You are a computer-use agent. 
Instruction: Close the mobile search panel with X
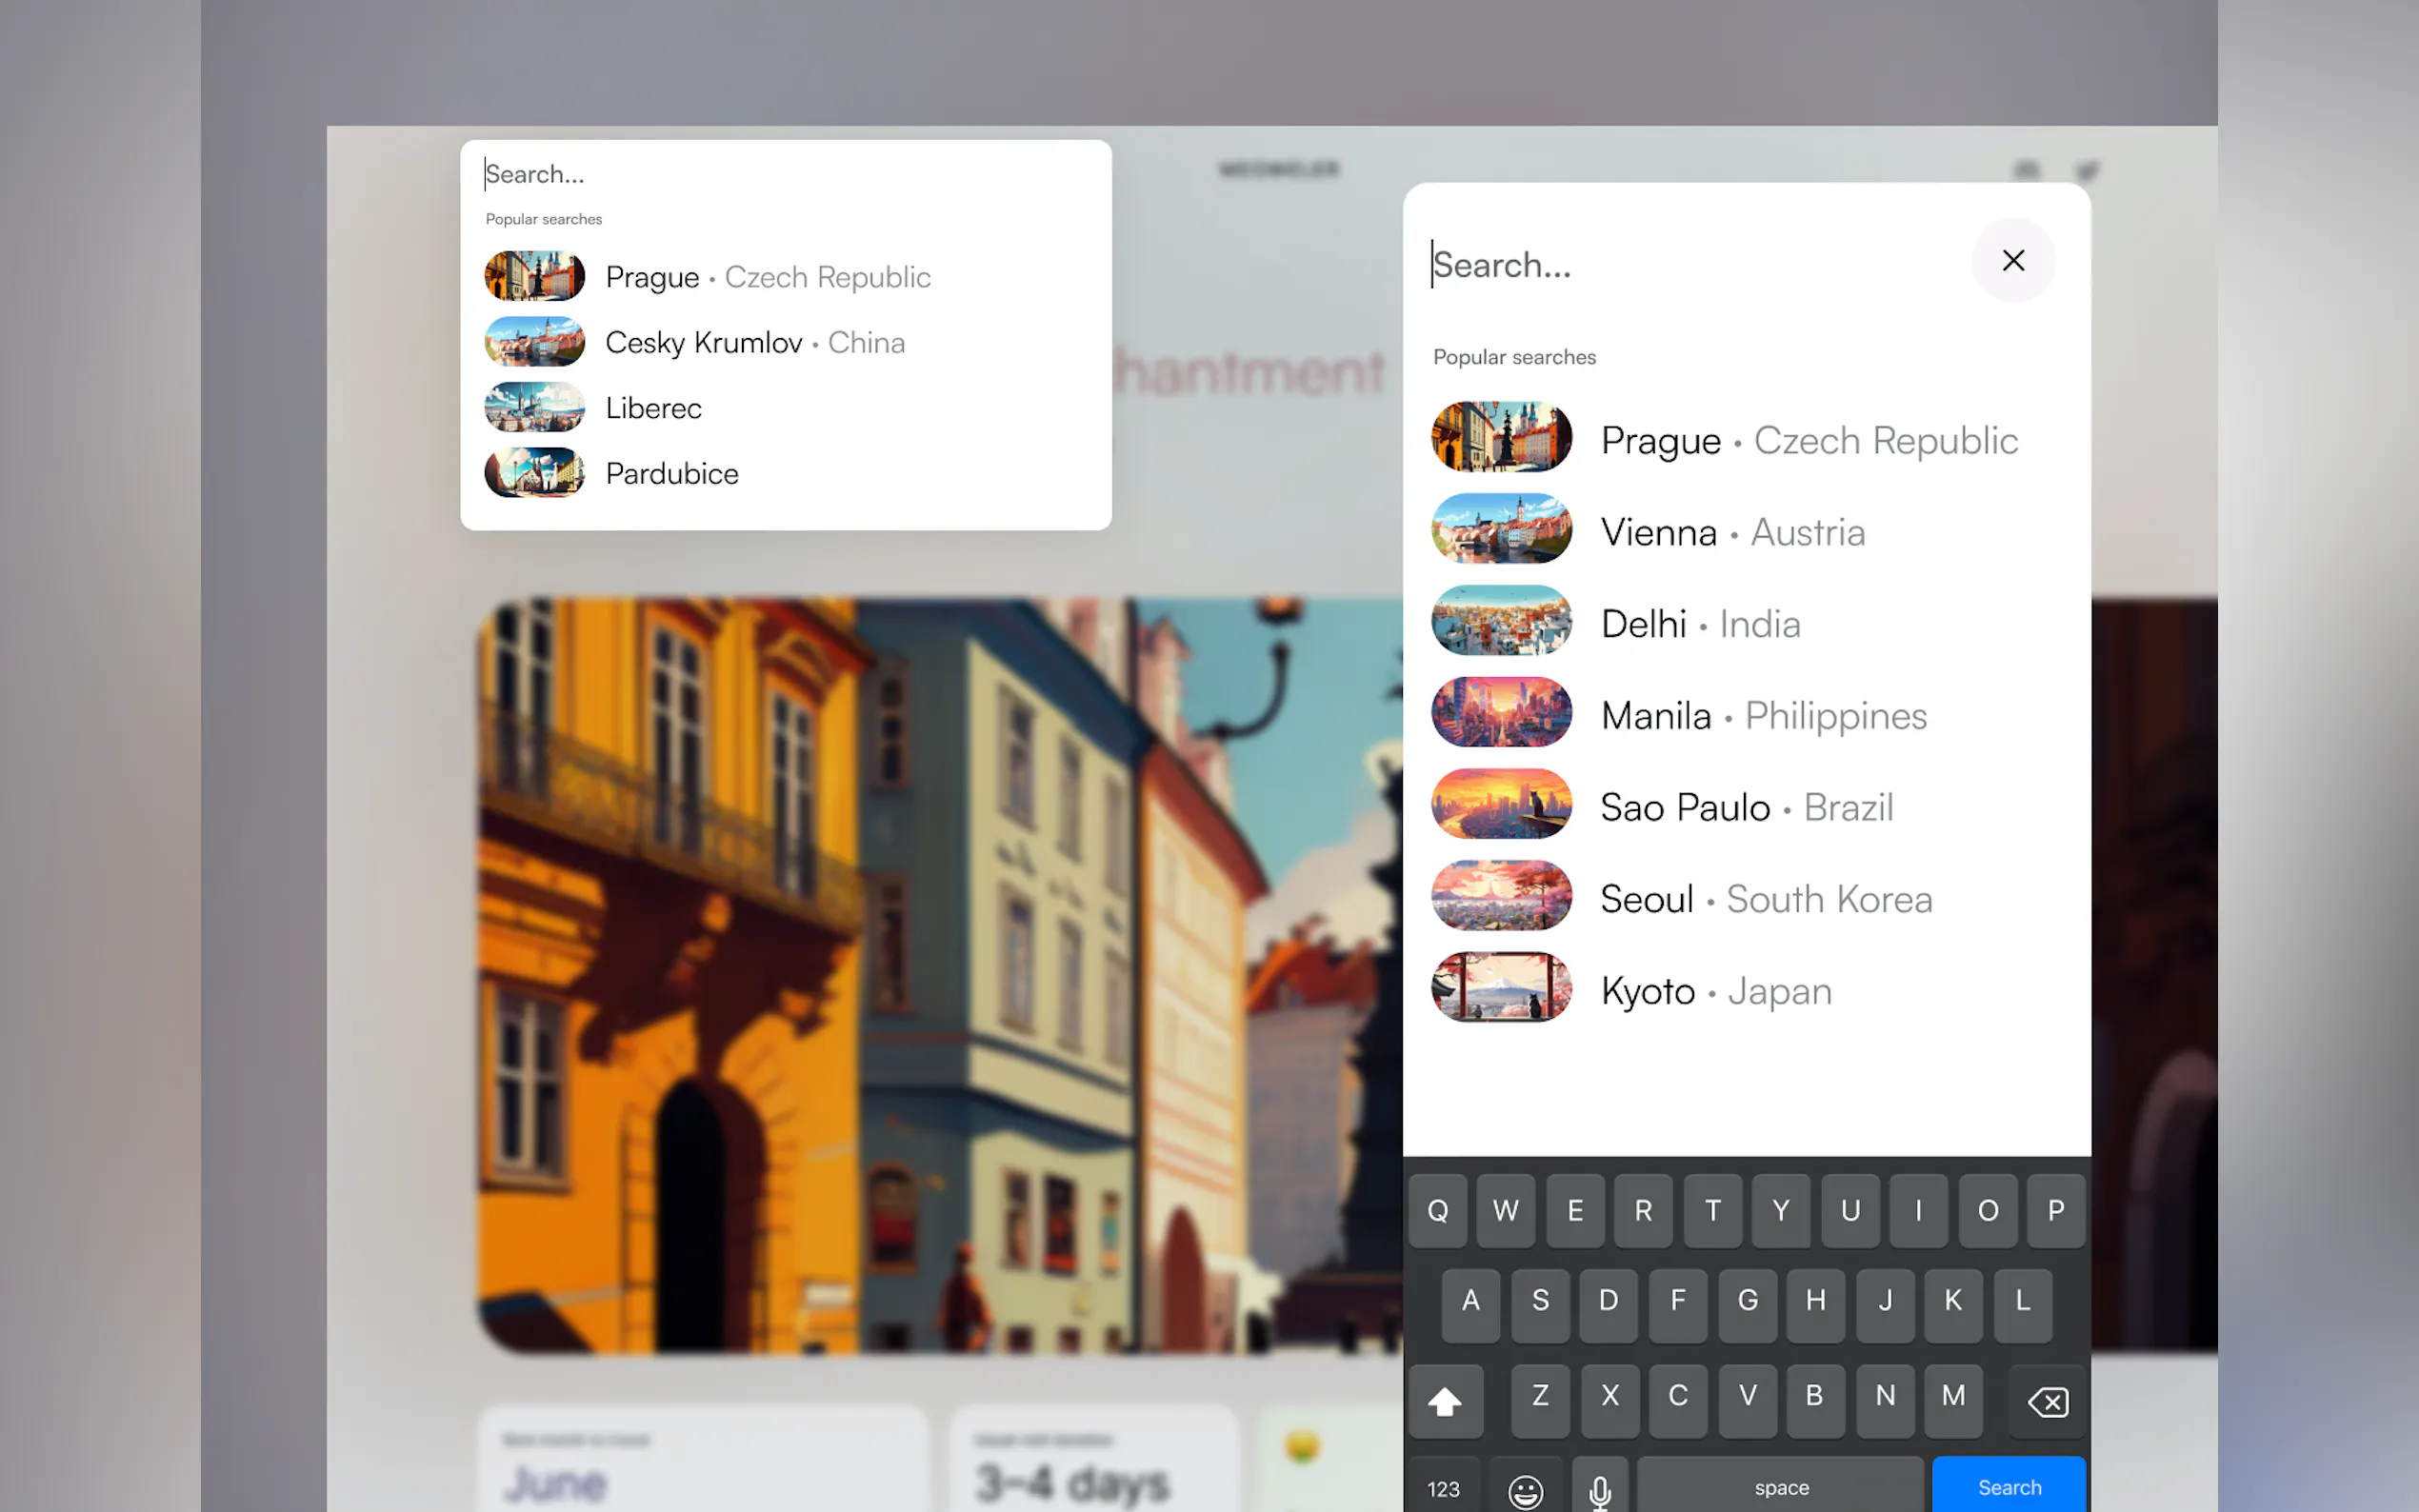pyautogui.click(x=2012, y=260)
